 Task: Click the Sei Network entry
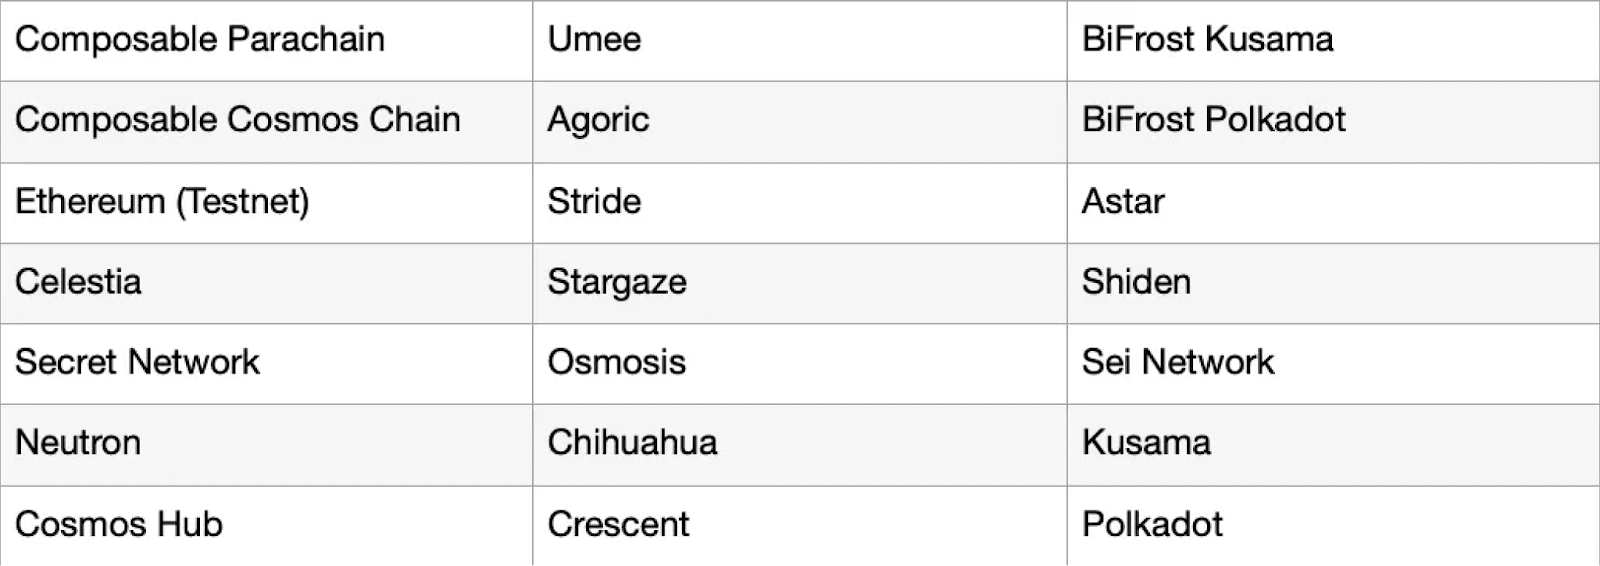tap(1178, 362)
